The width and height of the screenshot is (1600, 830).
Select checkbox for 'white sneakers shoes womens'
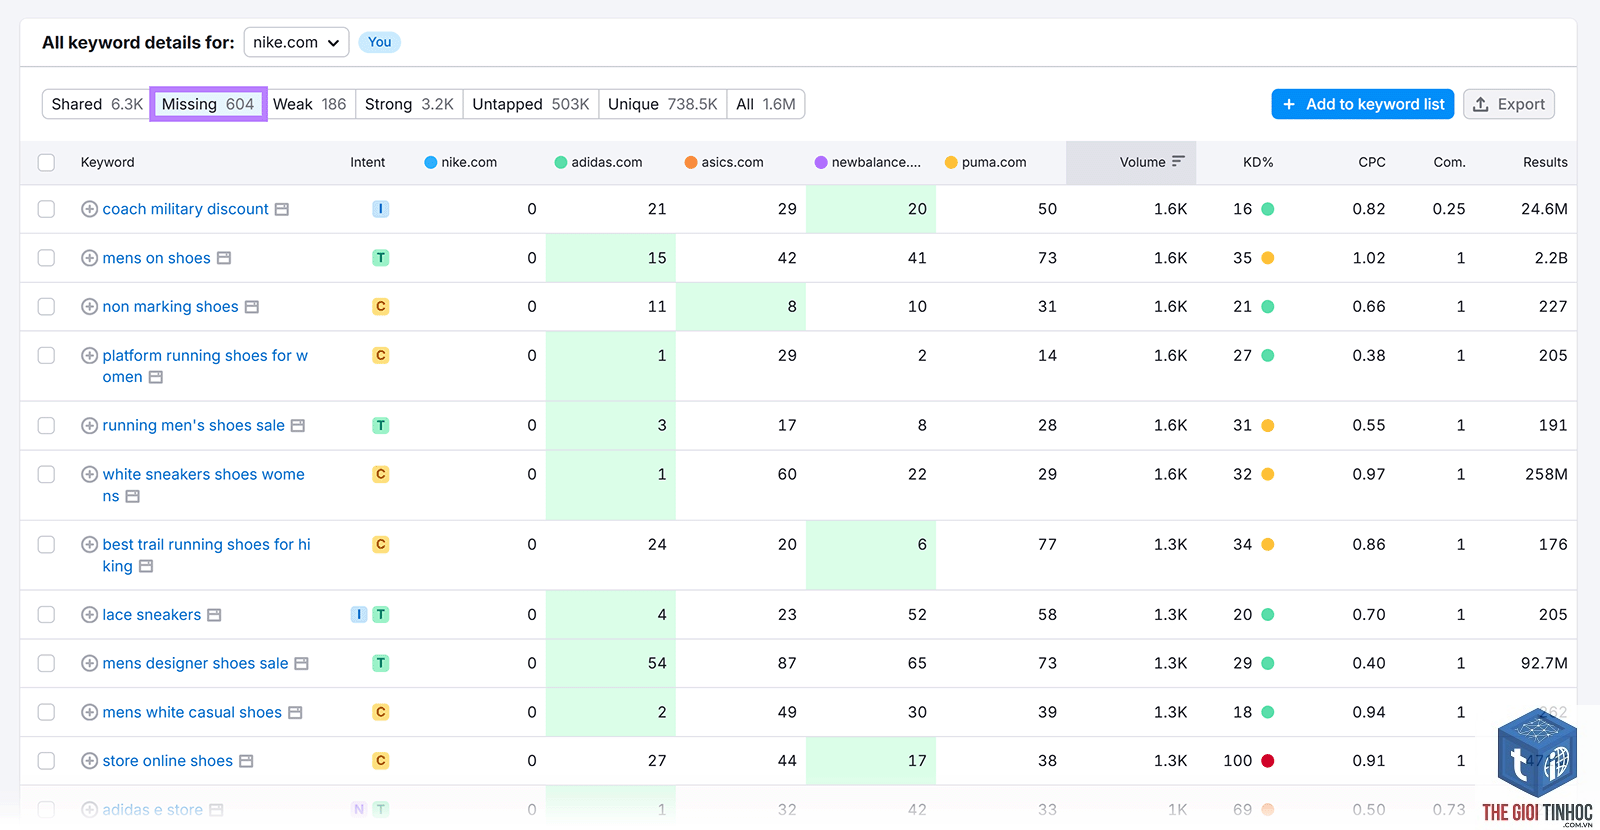(46, 475)
